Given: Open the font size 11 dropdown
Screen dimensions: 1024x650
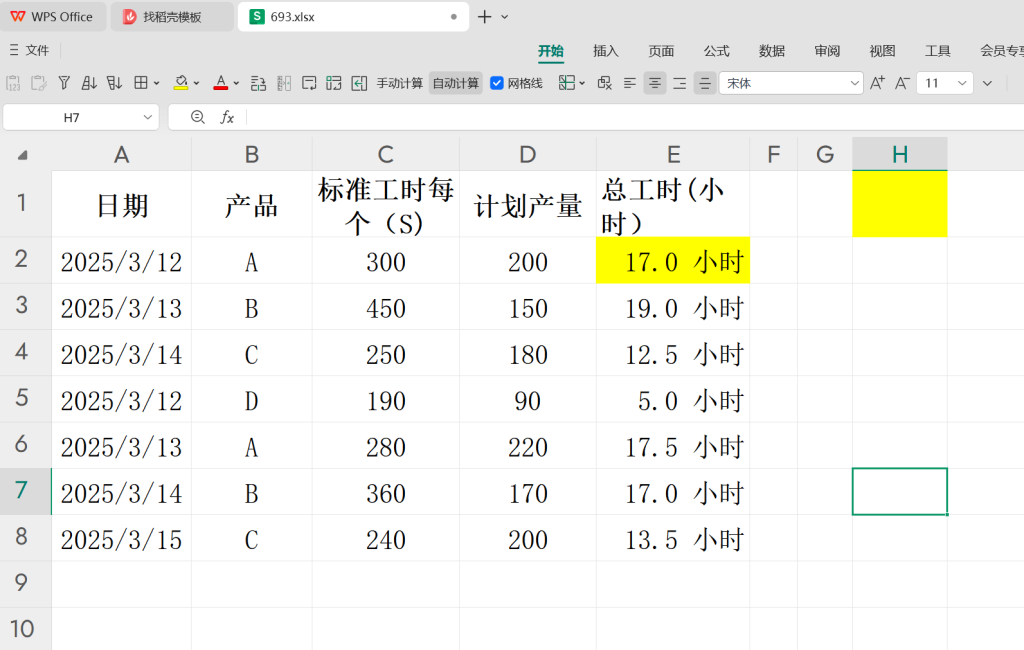Looking at the screenshot, I should coord(961,83).
